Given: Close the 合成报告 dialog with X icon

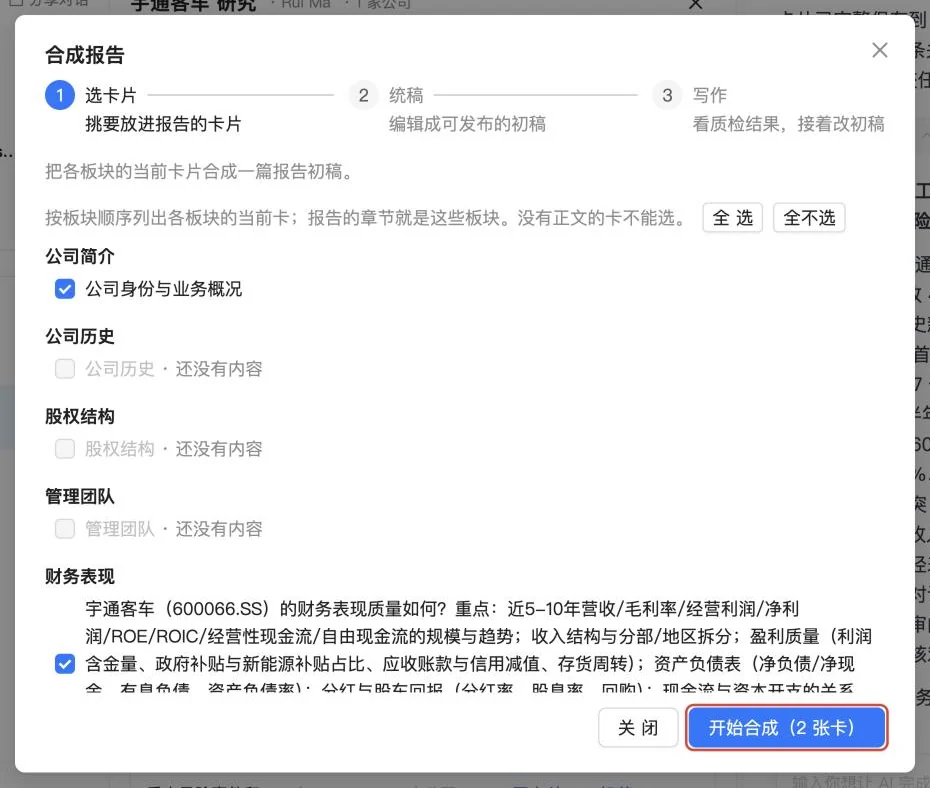Looking at the screenshot, I should pos(880,50).
